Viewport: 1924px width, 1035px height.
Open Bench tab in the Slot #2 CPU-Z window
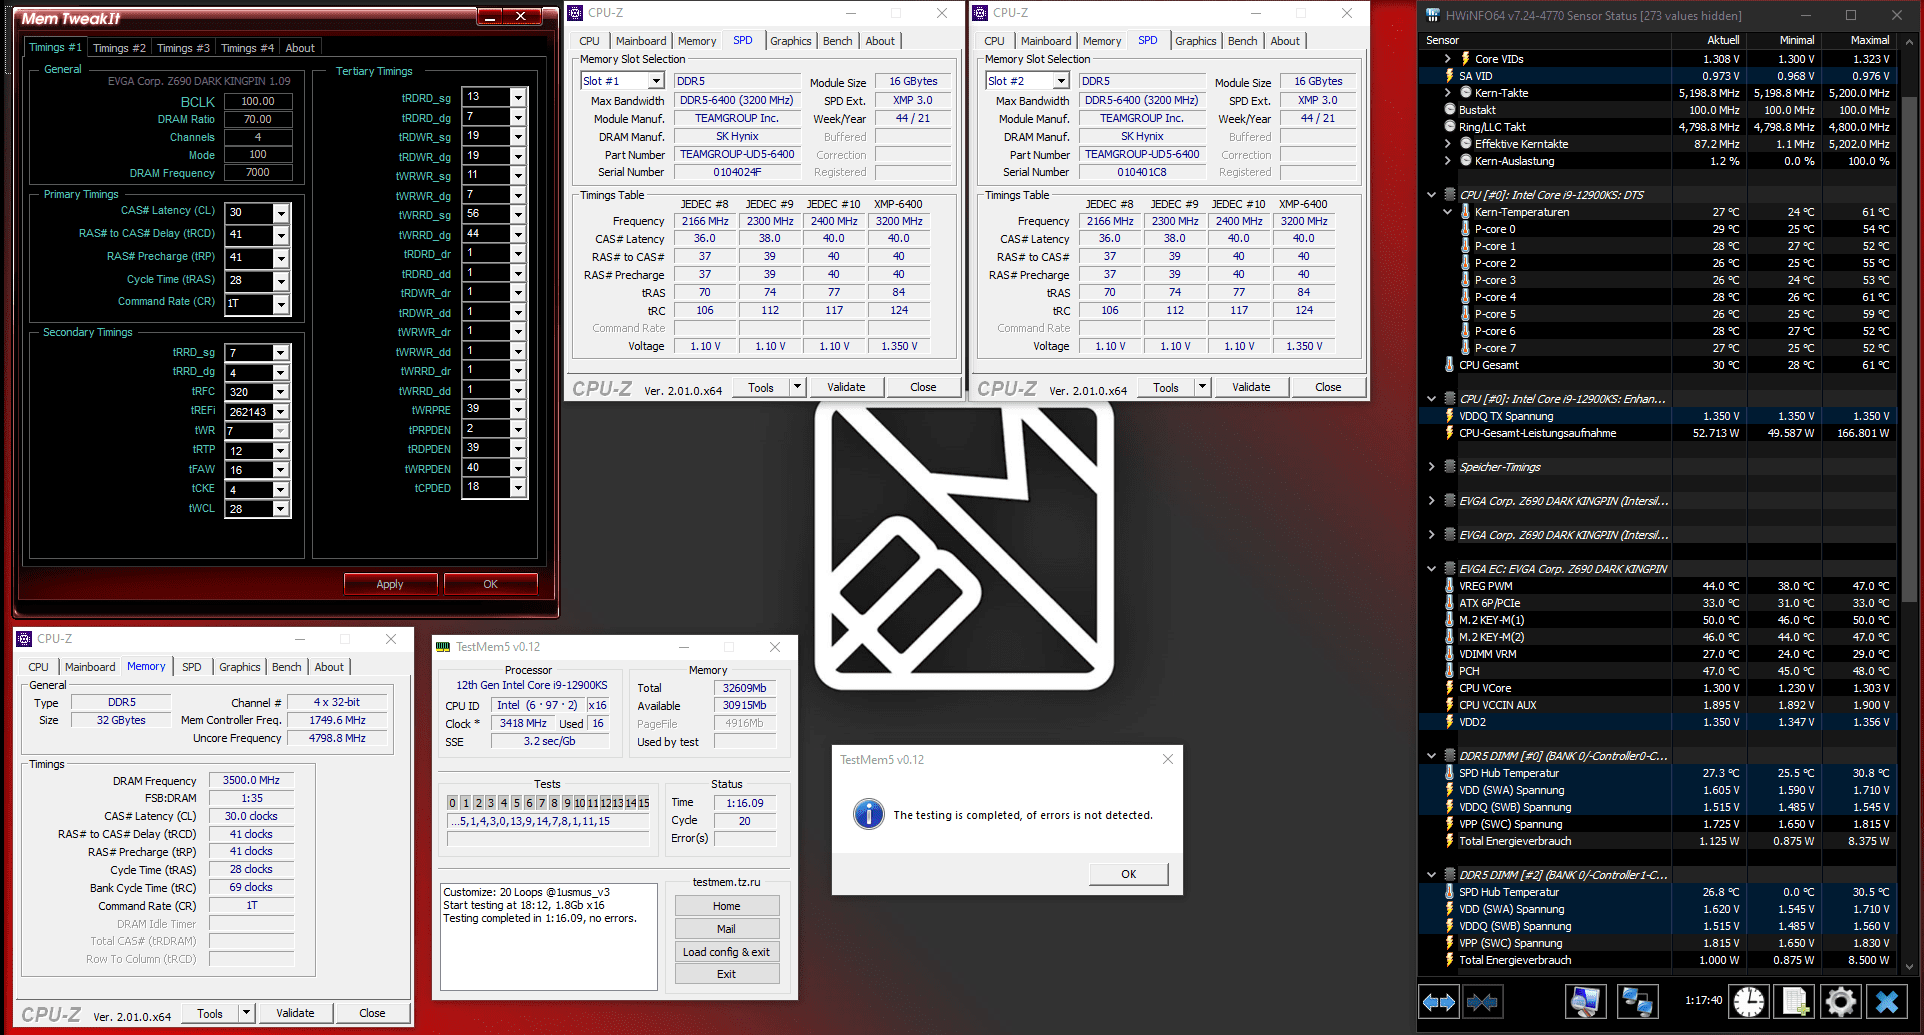tap(1243, 41)
